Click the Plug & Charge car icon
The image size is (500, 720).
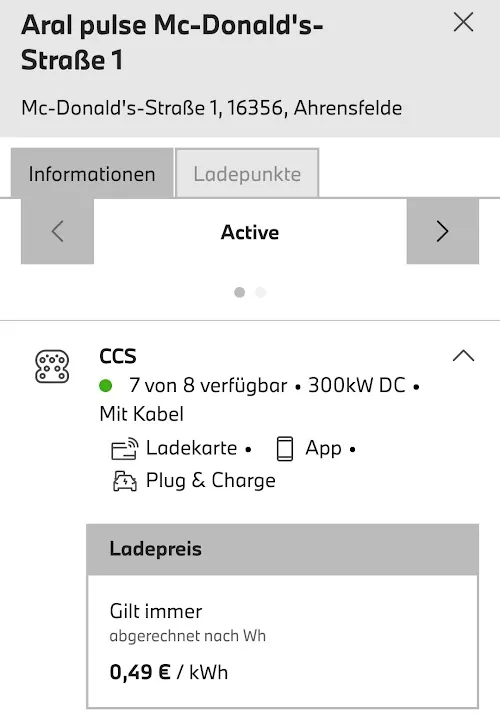(125, 481)
